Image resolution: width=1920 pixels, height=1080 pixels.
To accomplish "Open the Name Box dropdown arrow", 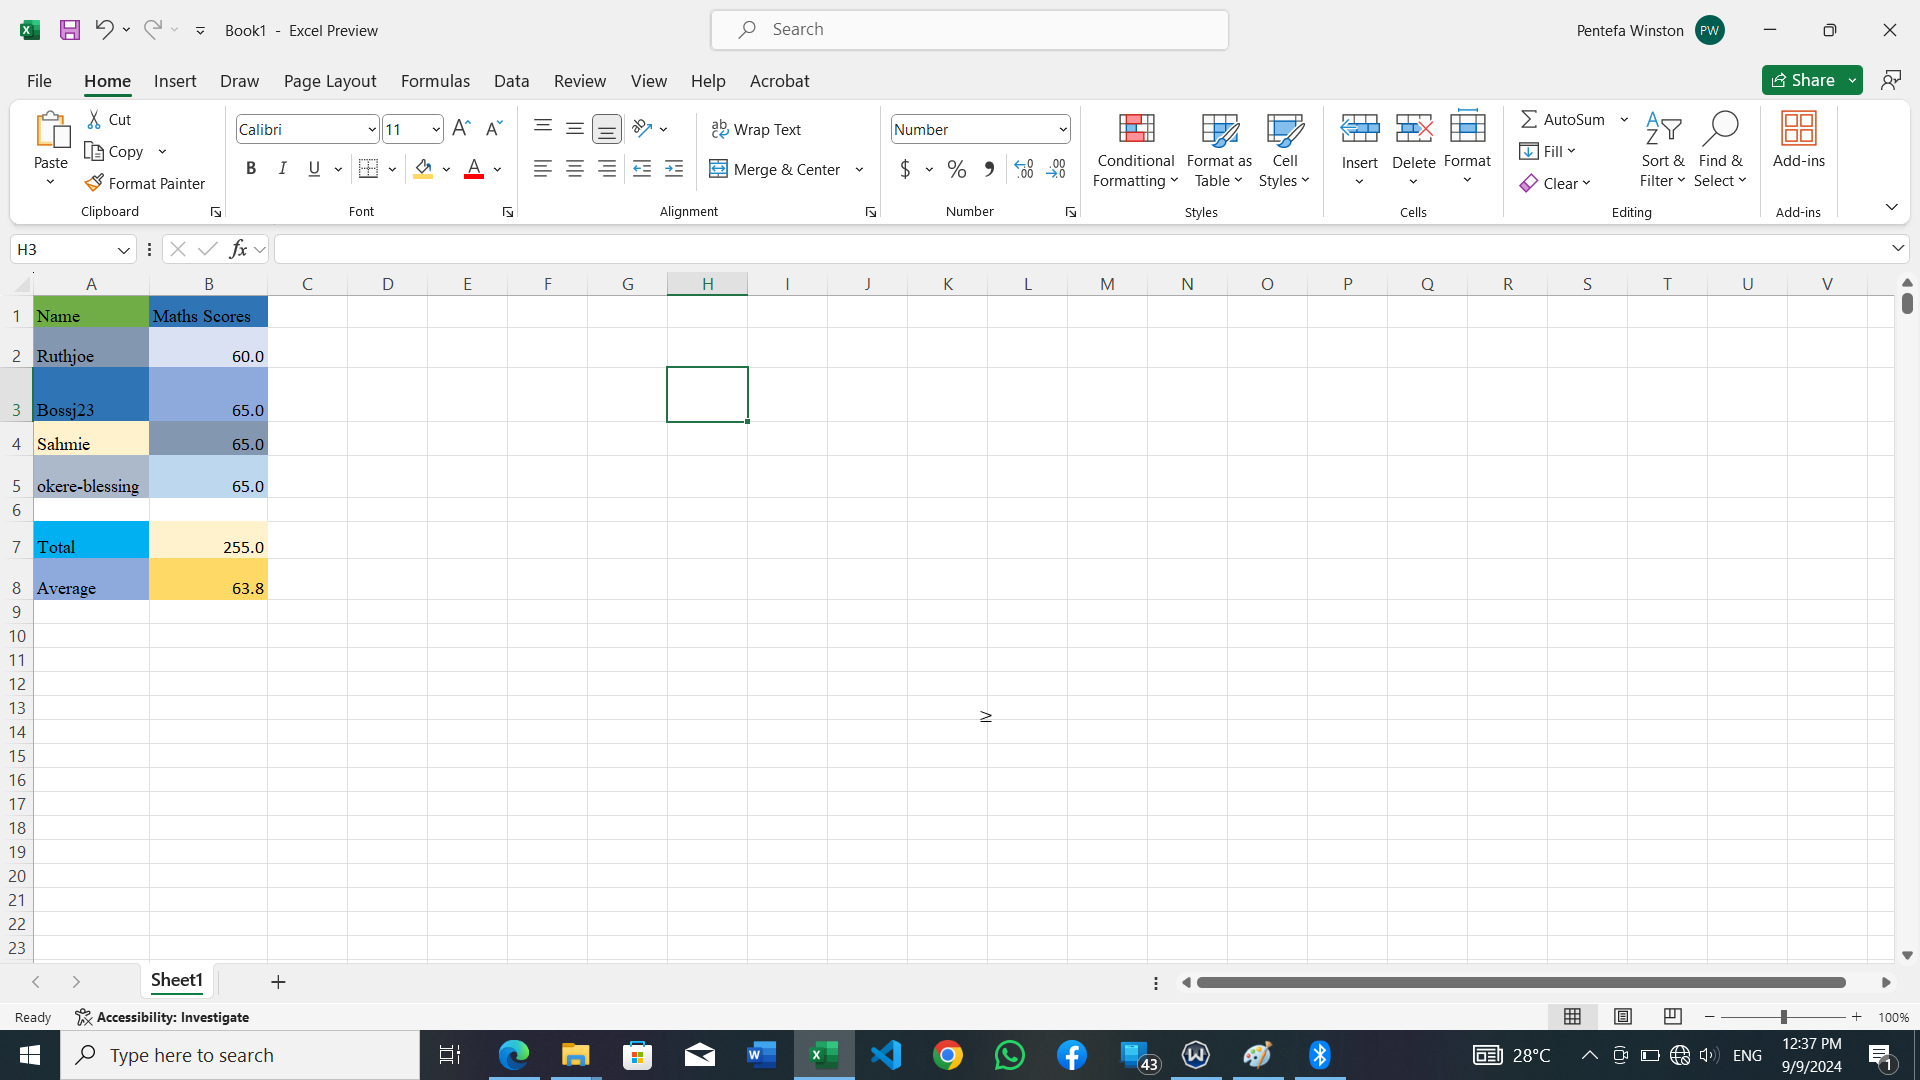I will coord(123,249).
